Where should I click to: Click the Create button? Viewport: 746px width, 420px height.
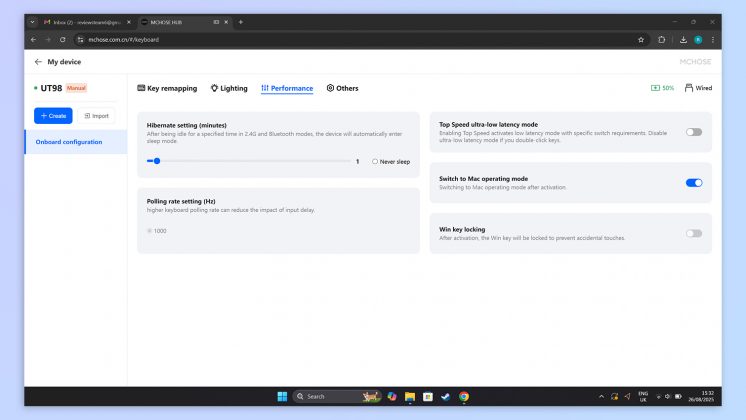(53, 116)
